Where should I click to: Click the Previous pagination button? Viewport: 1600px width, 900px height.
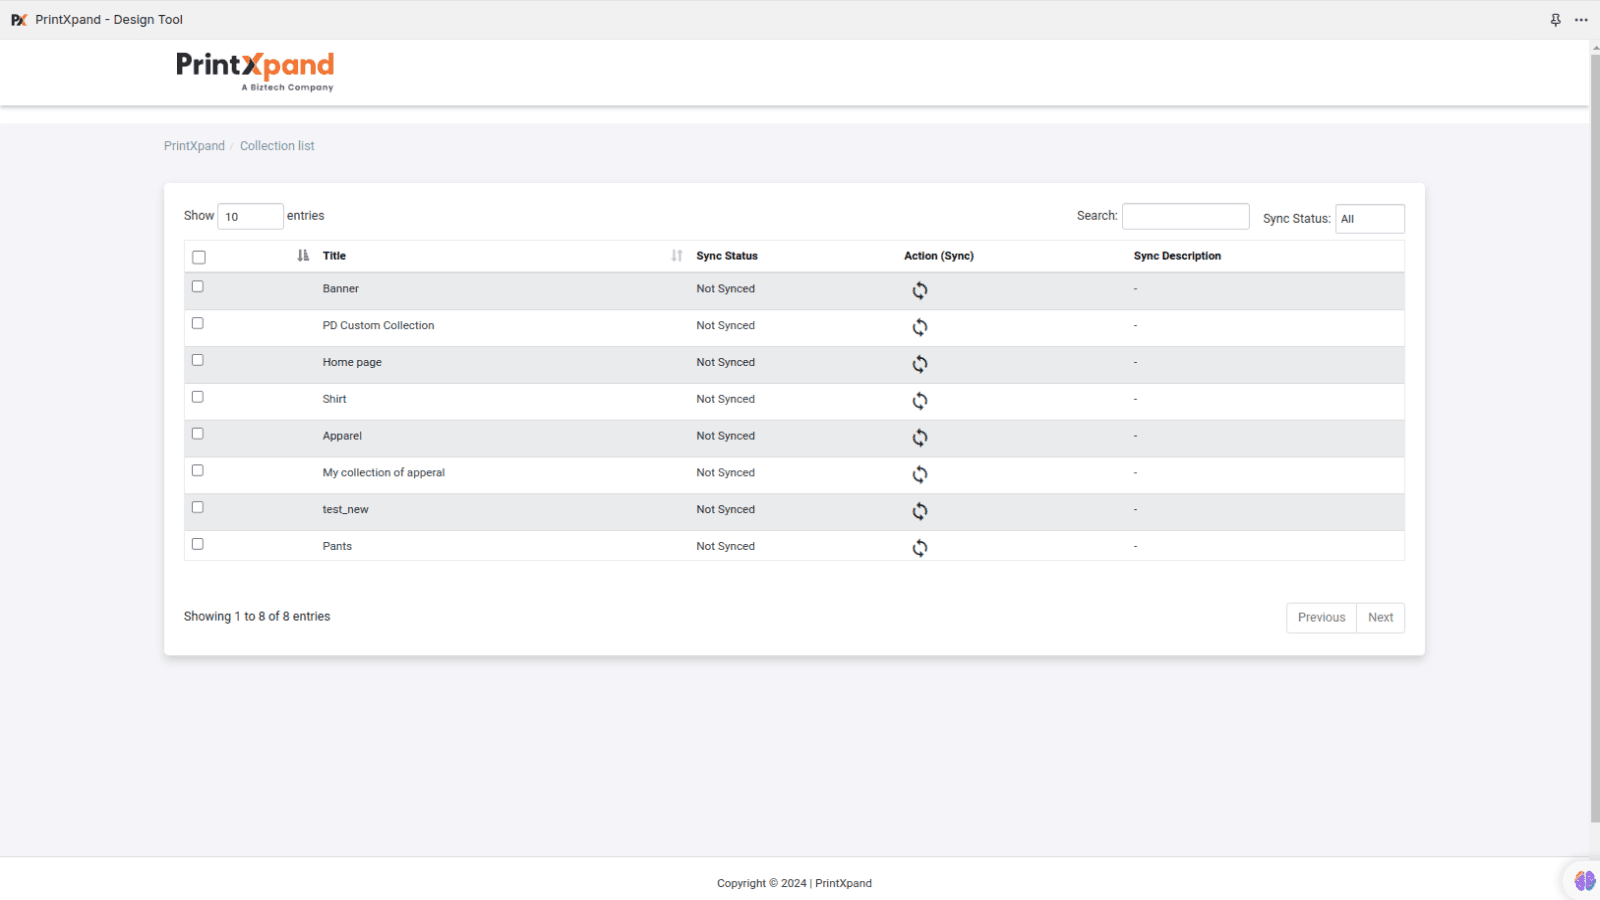point(1321,618)
